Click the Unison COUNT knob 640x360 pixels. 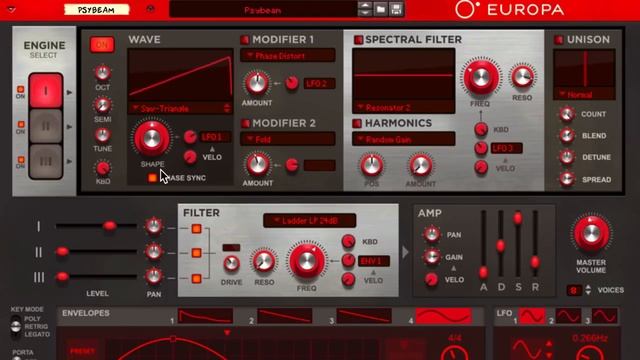pos(567,114)
